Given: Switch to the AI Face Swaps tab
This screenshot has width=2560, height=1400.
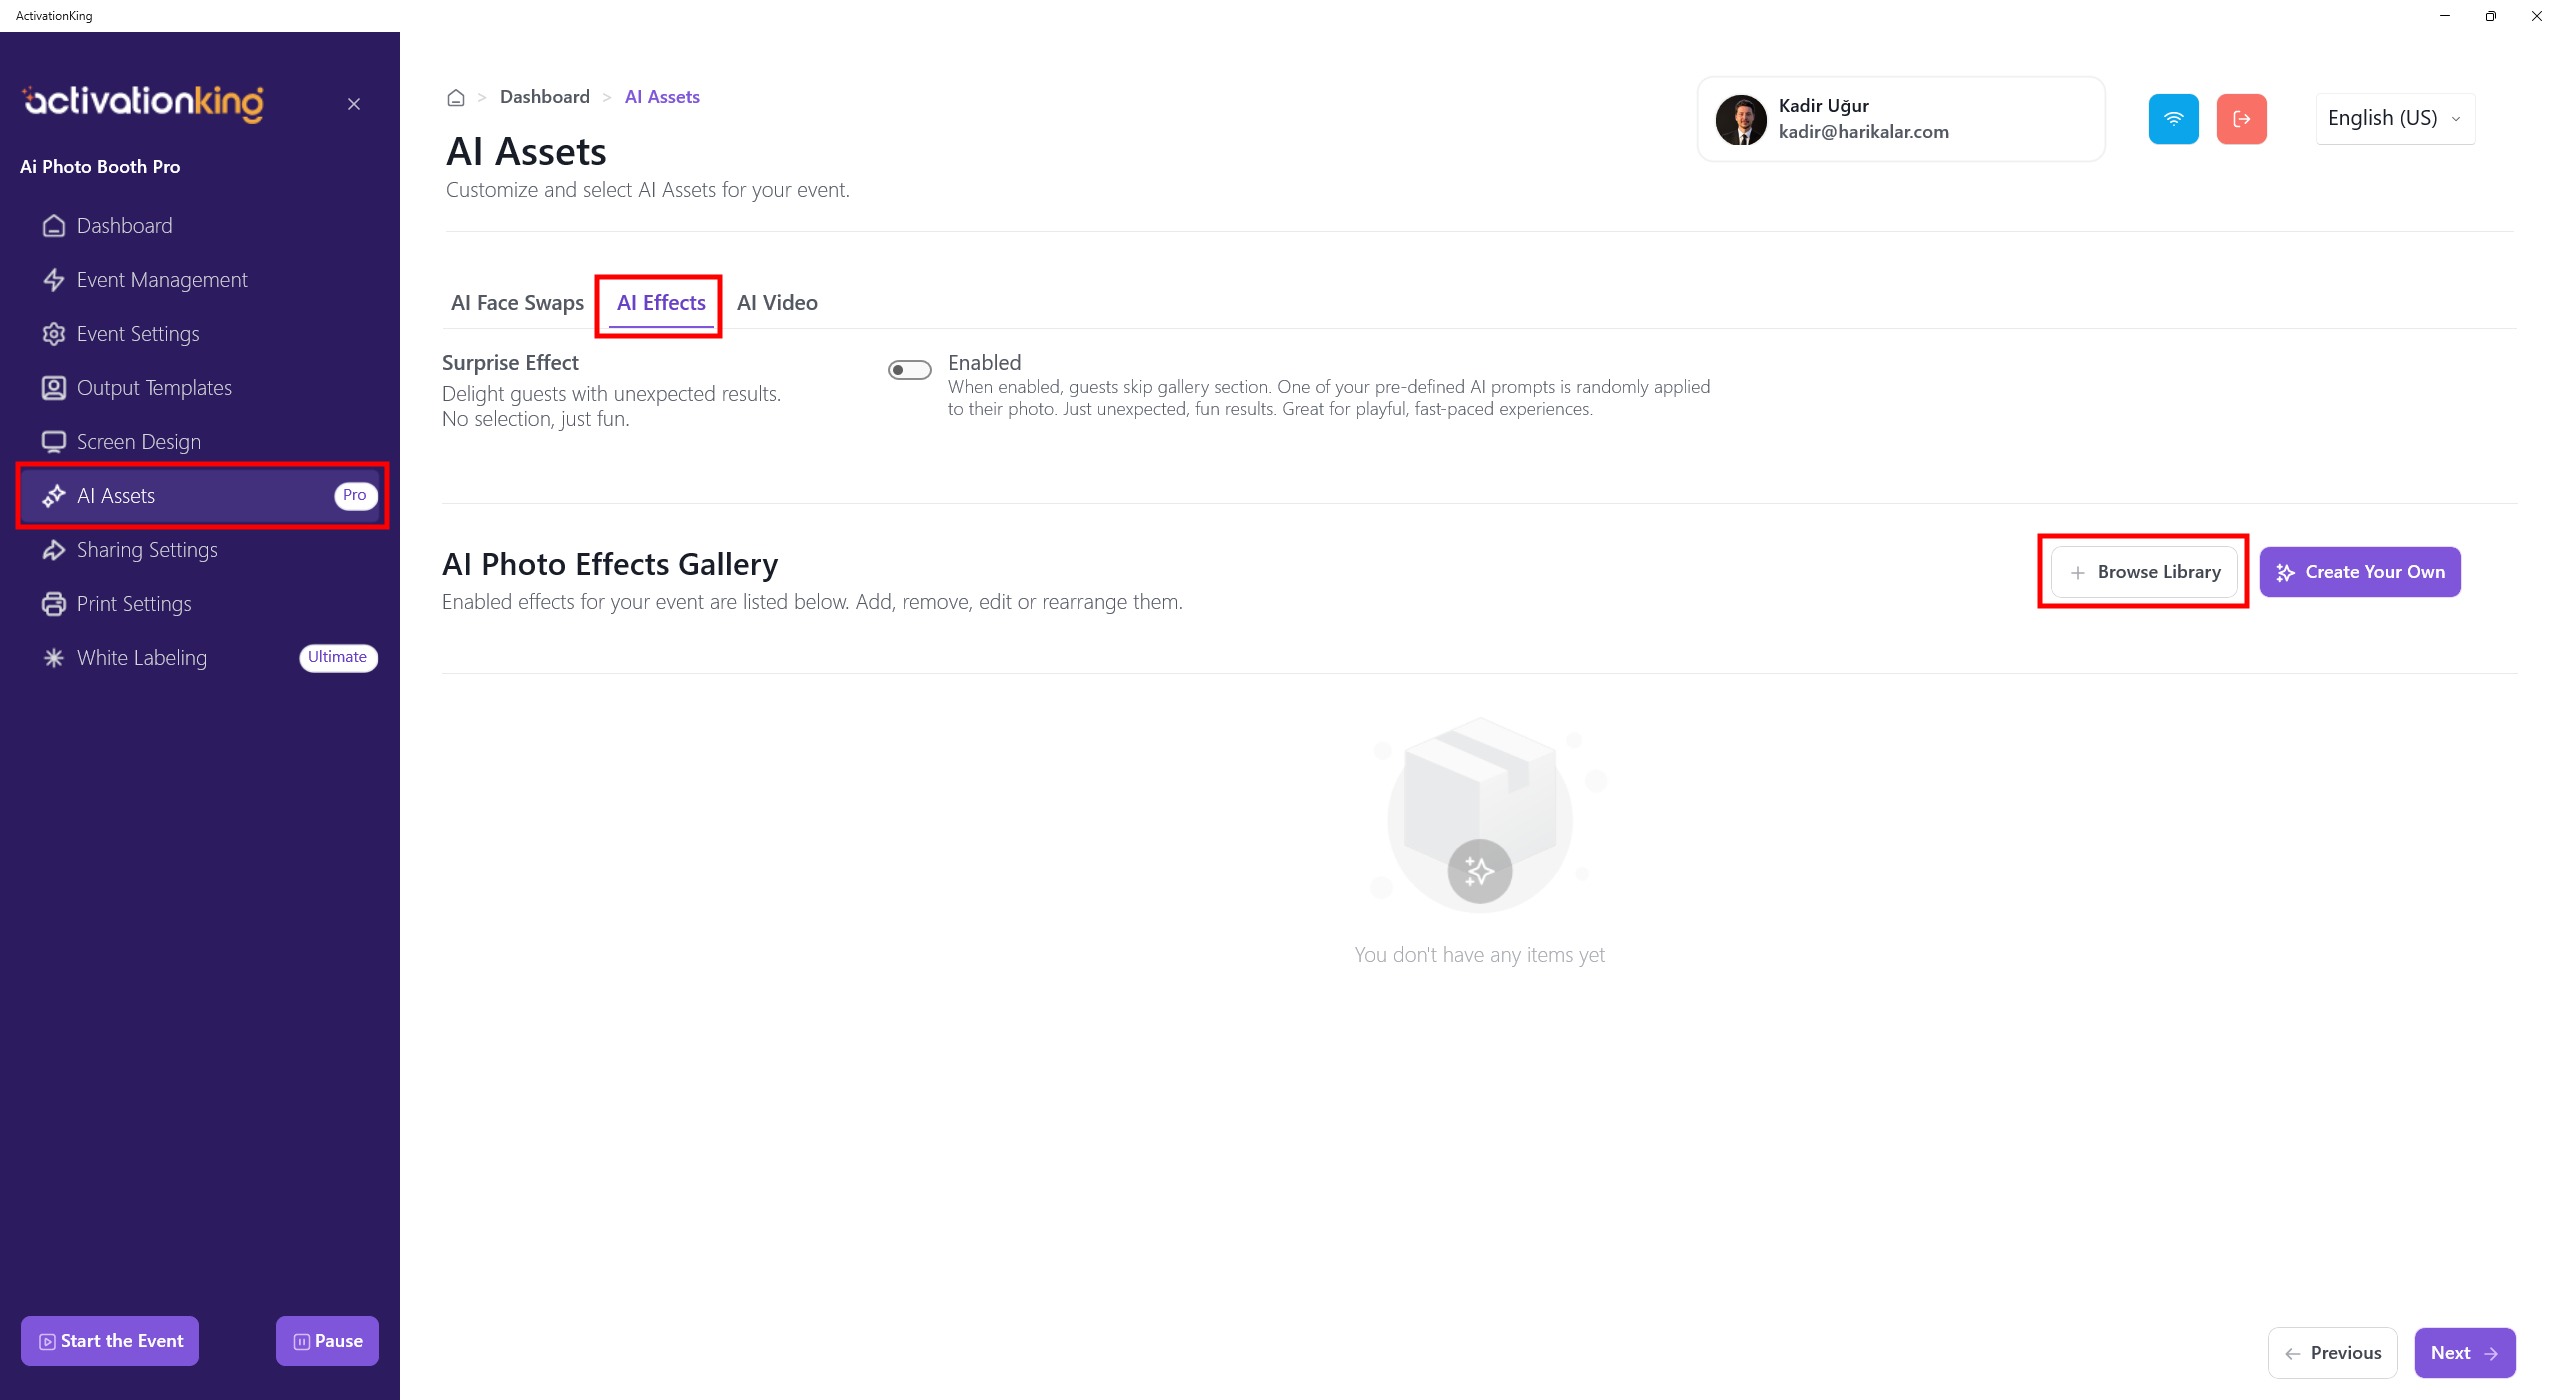Looking at the screenshot, I should (517, 303).
